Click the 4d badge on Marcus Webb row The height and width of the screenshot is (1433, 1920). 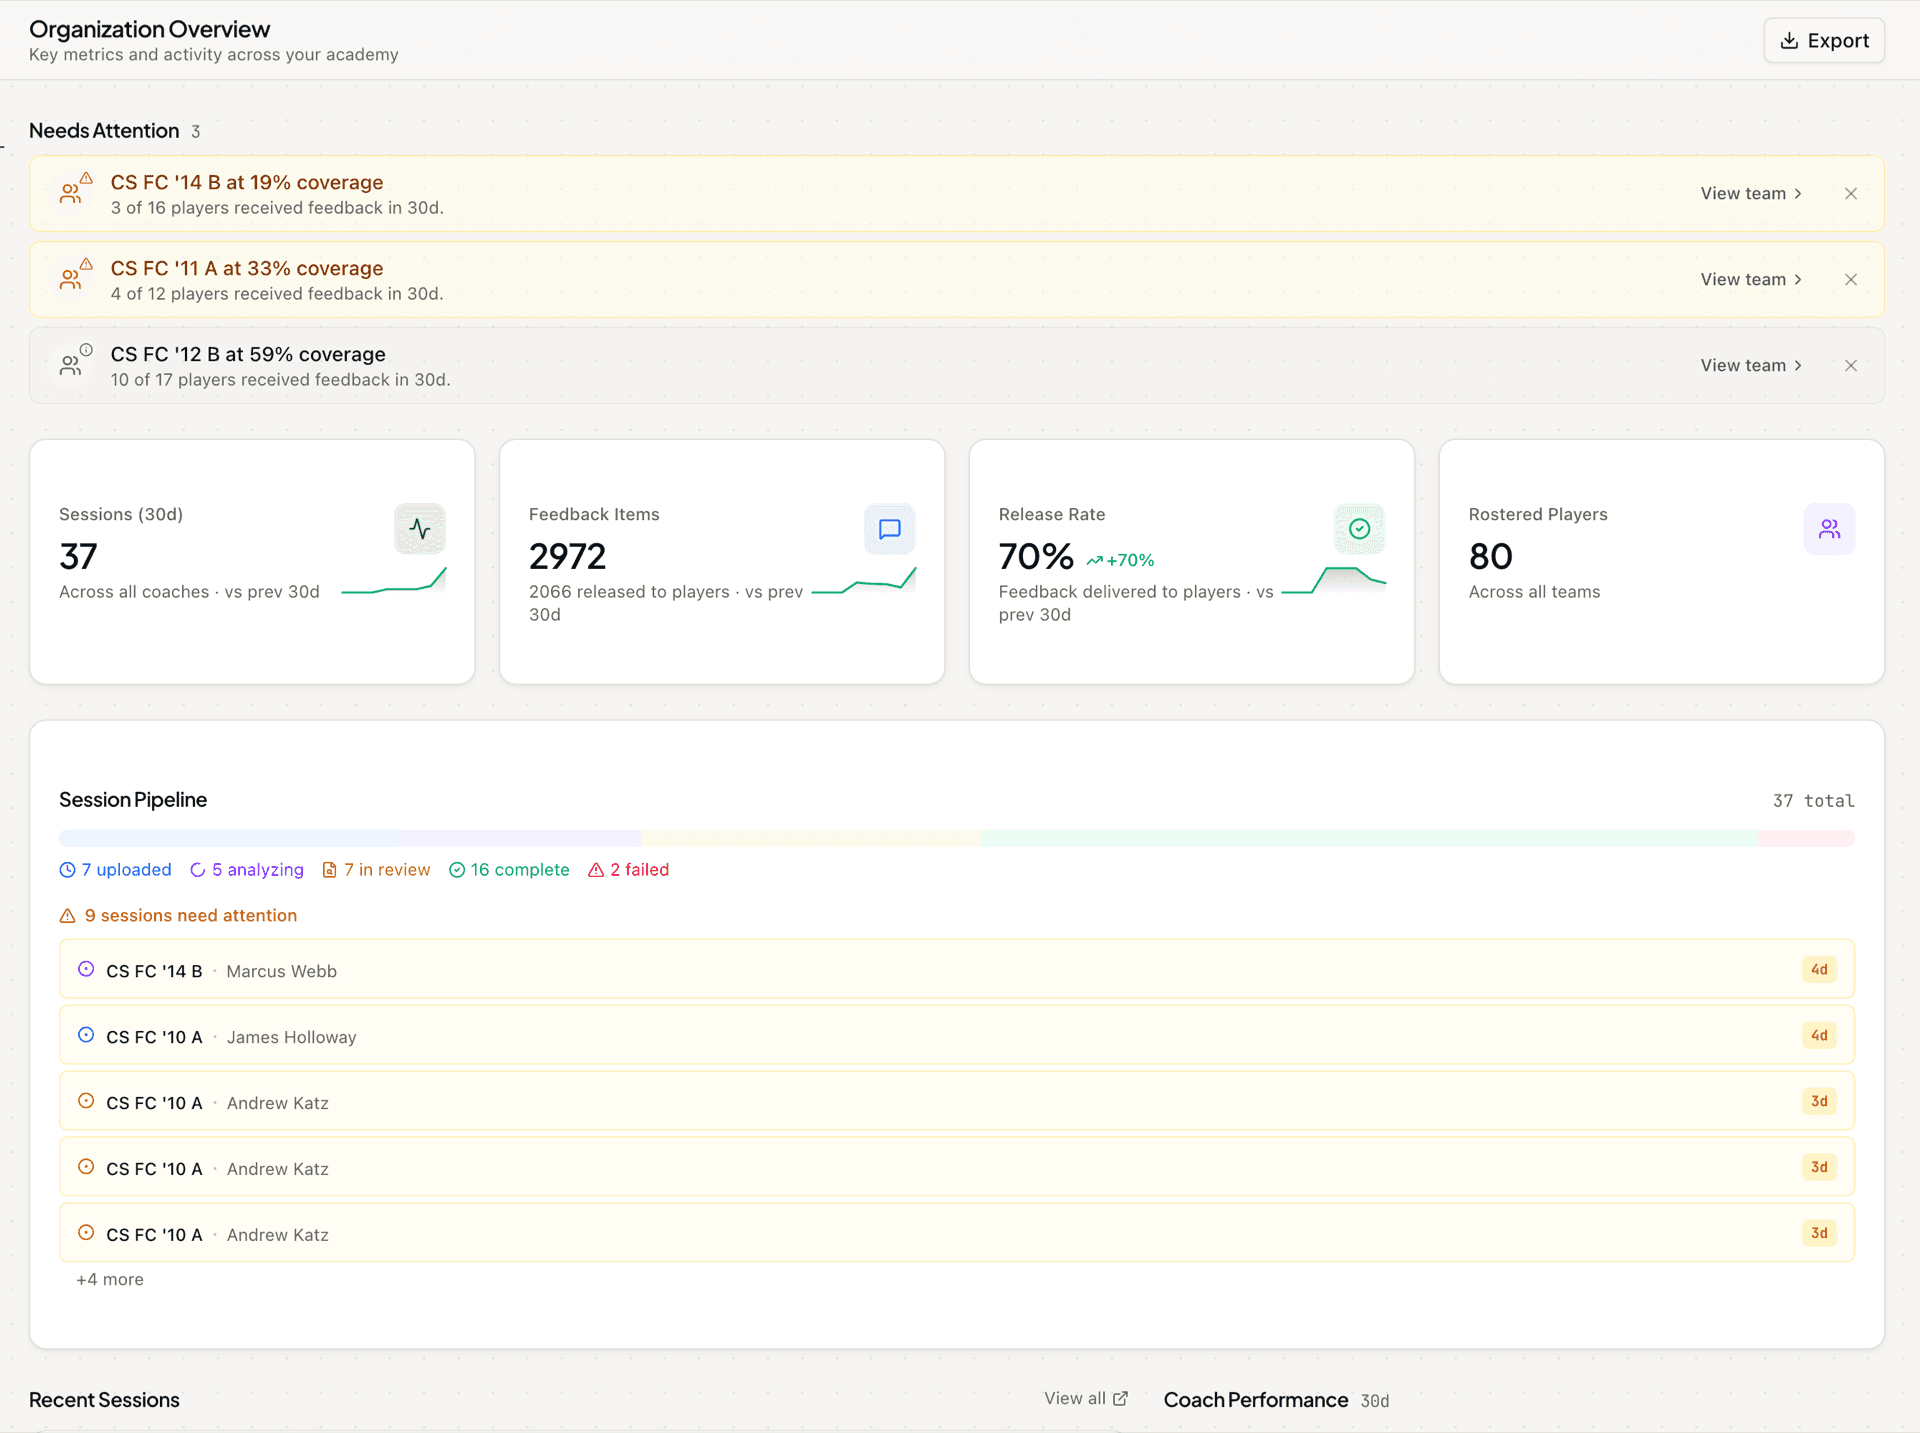click(x=1819, y=970)
